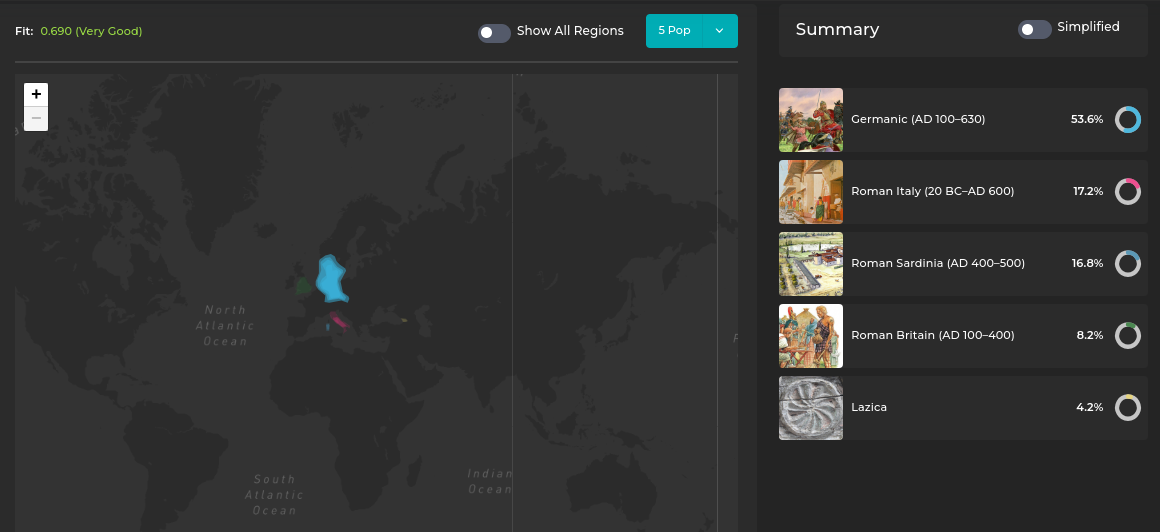This screenshot has width=1160, height=532.
Task: Click the 53.6% value
Action: [1087, 119]
